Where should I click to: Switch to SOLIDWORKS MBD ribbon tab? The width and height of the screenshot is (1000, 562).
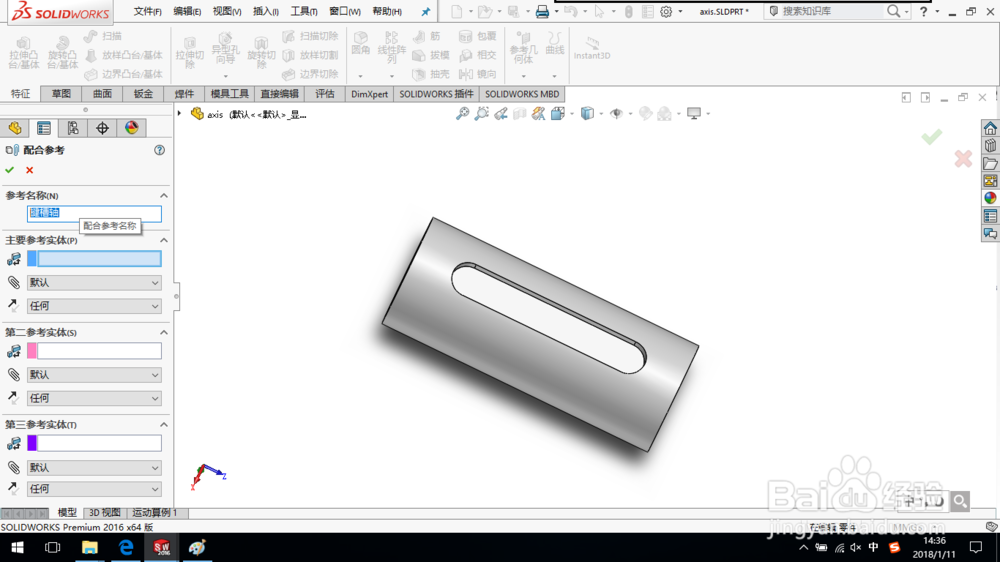tap(522, 94)
